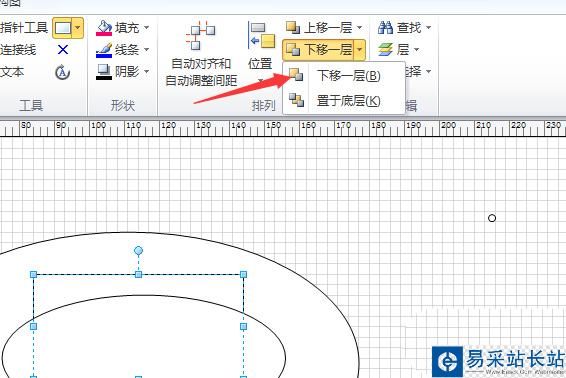This screenshot has width=566, height=378.
Task: Click the shadow icon
Action: (104, 71)
